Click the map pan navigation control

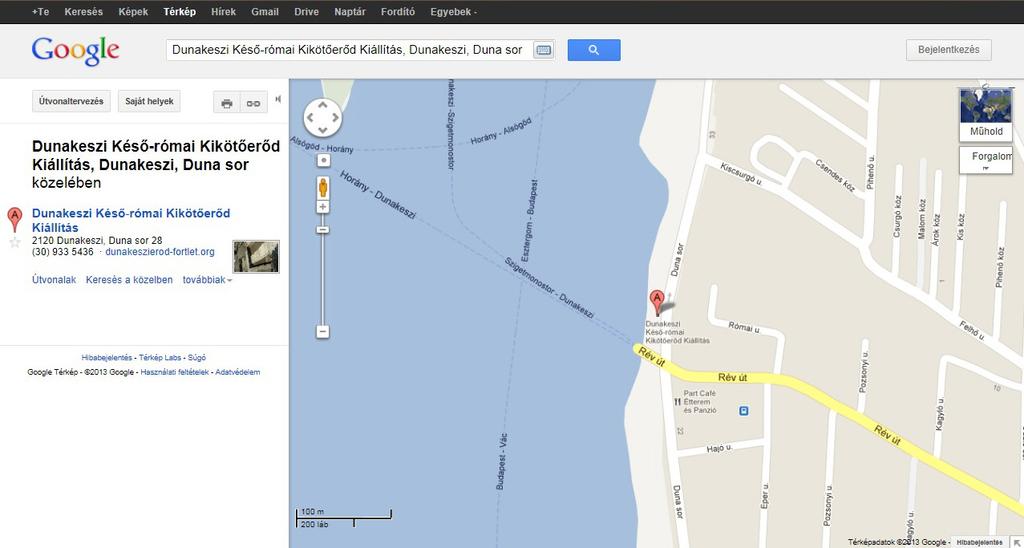[323, 118]
